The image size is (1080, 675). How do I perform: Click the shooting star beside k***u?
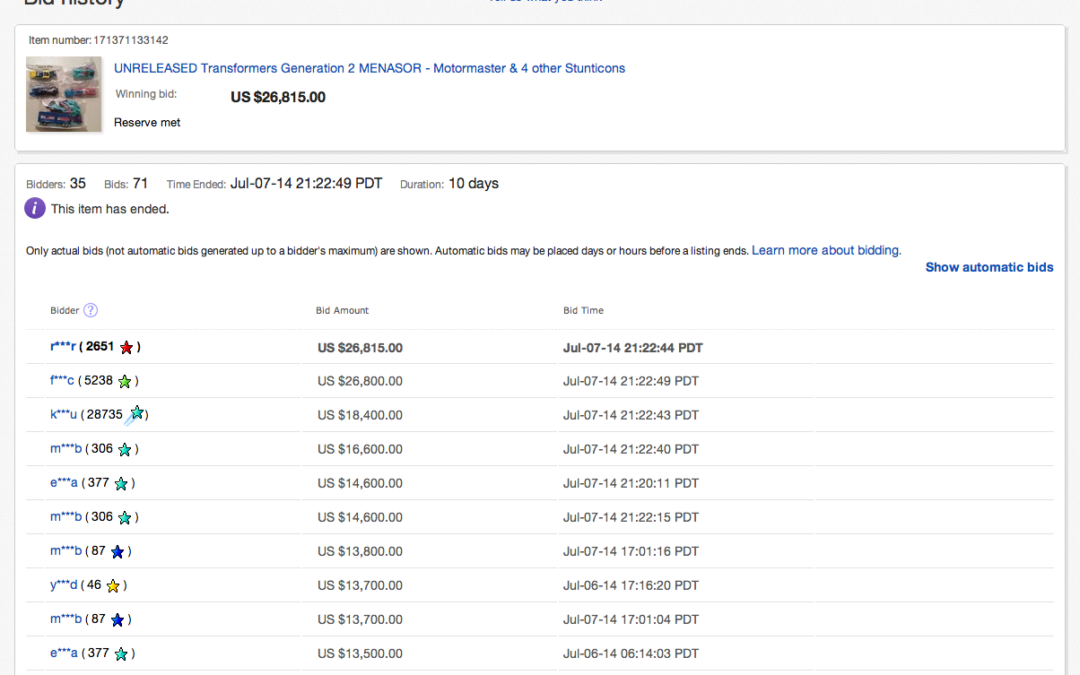pyautogui.click(x=136, y=413)
